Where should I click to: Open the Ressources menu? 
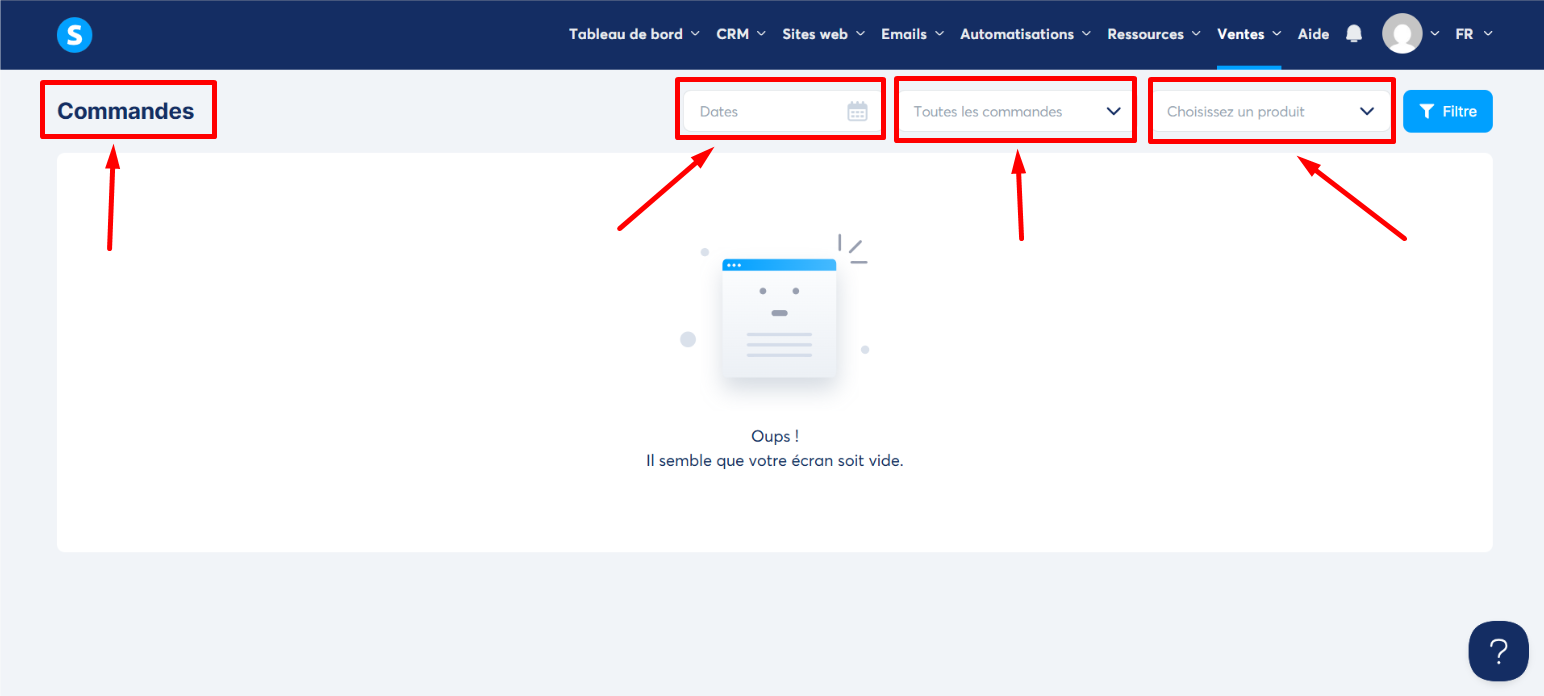[x=1154, y=34]
